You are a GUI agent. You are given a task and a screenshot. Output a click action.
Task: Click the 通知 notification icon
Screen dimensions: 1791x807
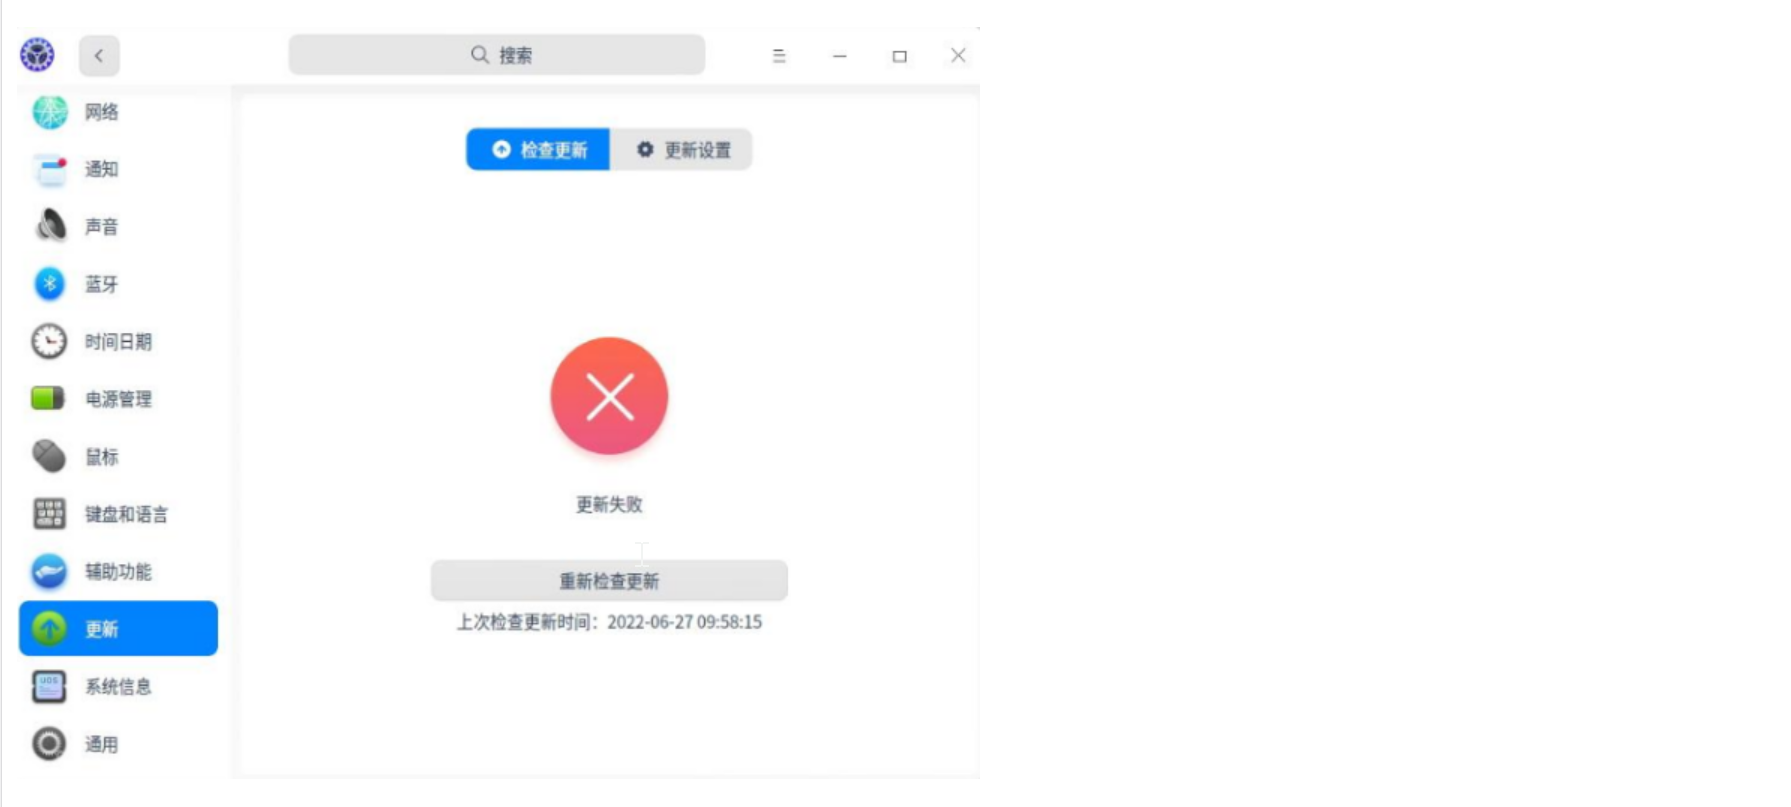[50, 169]
